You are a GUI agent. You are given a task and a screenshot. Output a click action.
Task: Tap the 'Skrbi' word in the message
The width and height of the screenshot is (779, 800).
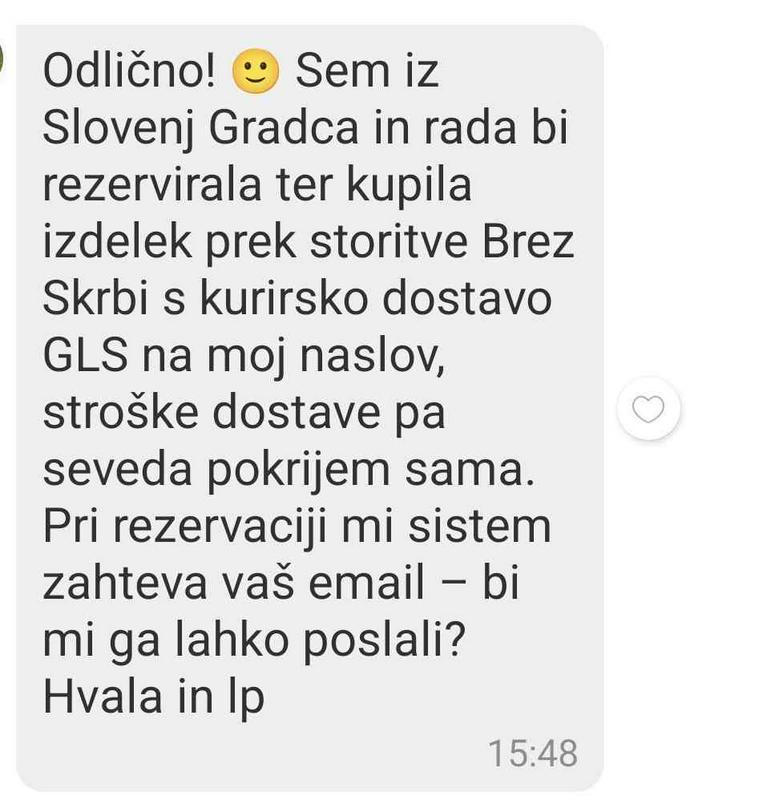95,298
